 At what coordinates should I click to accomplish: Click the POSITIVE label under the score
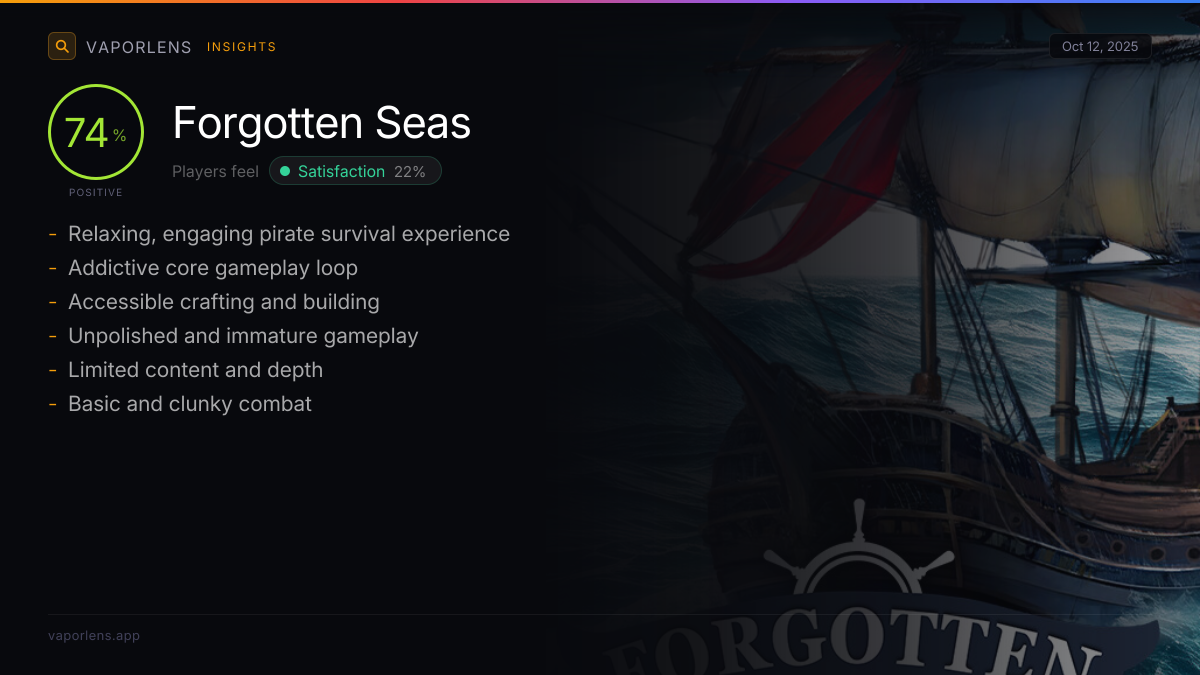pyautogui.click(x=96, y=192)
